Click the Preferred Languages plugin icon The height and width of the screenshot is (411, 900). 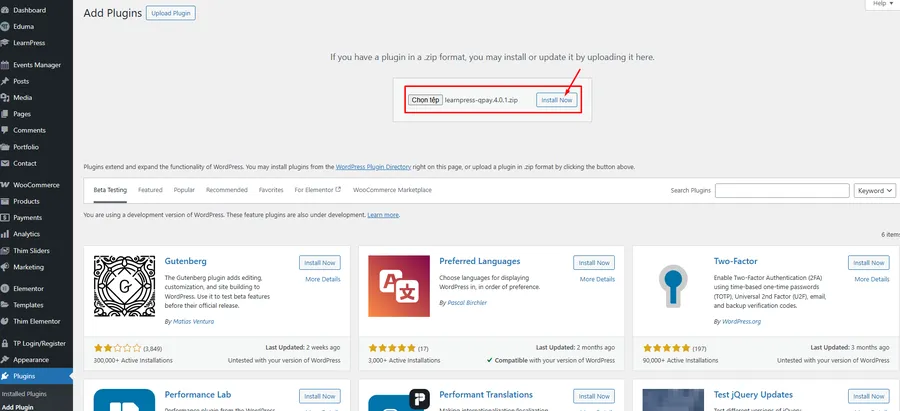point(398,286)
